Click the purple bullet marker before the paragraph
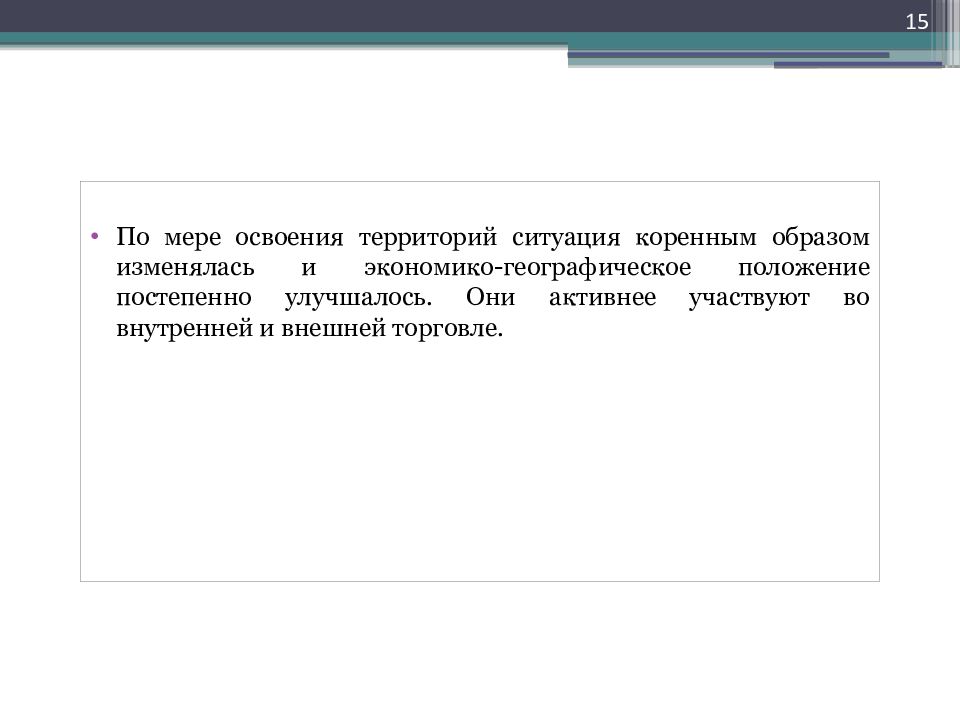The image size is (960, 720). (x=94, y=236)
